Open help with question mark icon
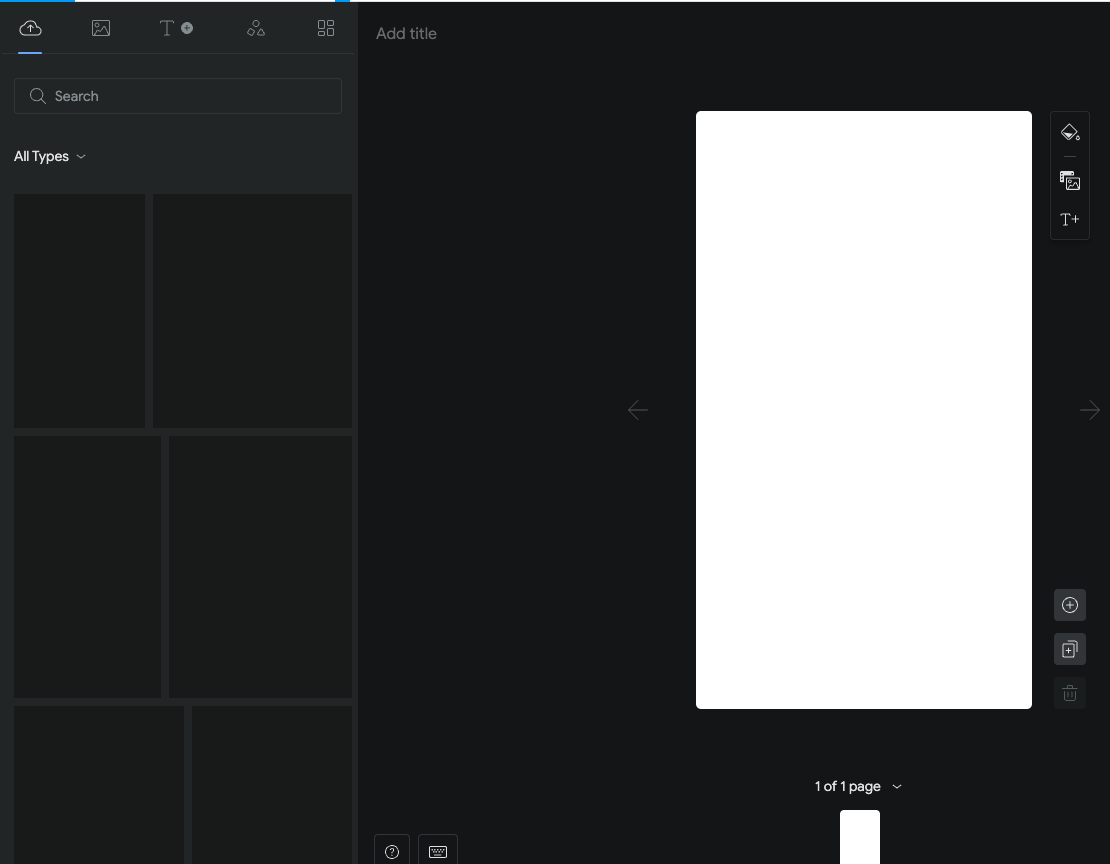1110x864 pixels. pos(391,851)
